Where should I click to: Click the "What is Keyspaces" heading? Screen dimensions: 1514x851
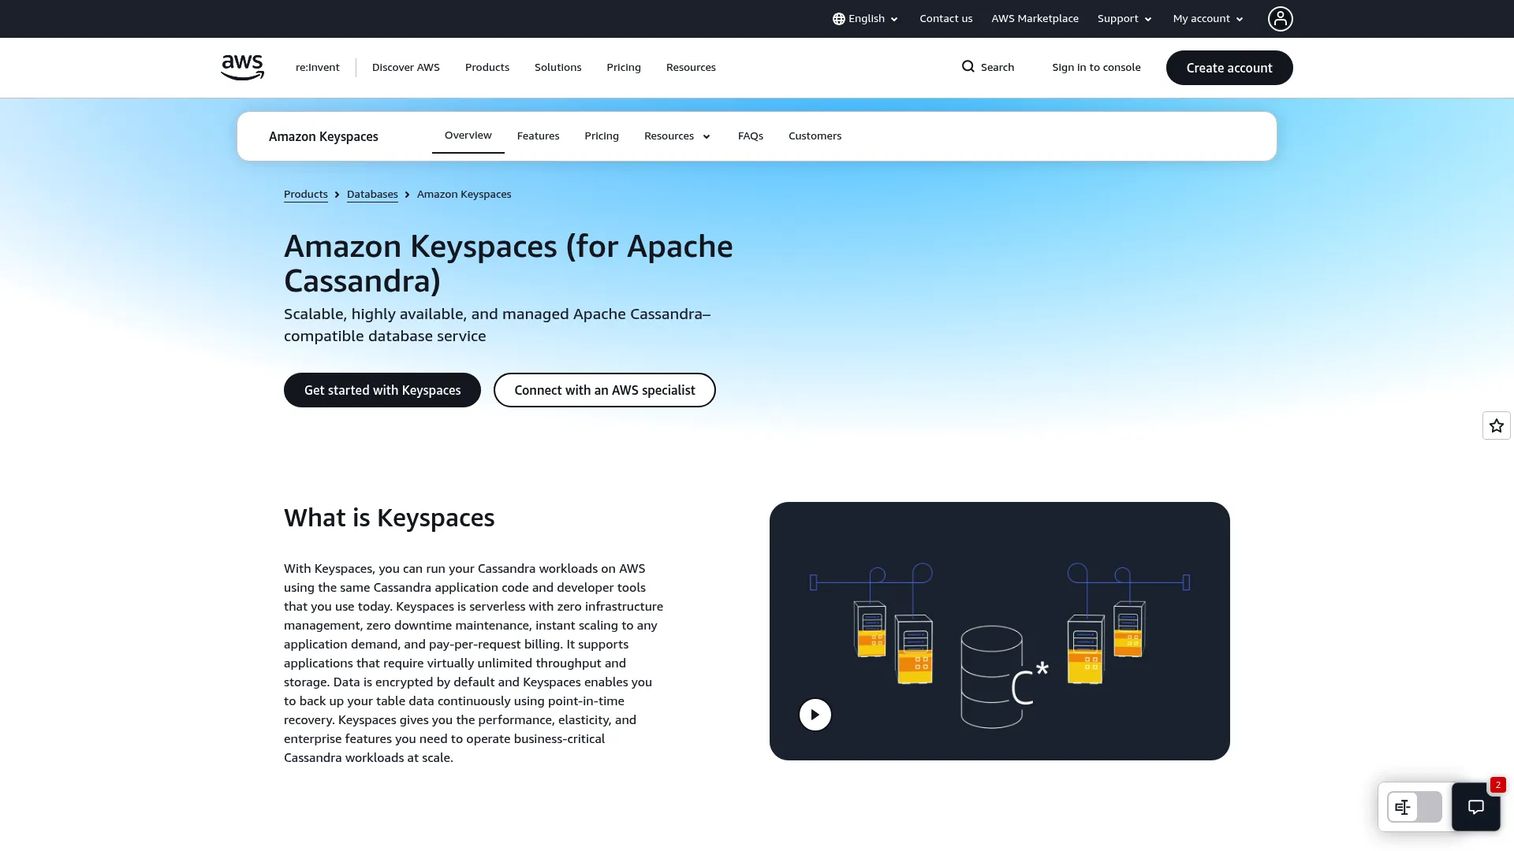[389, 518]
